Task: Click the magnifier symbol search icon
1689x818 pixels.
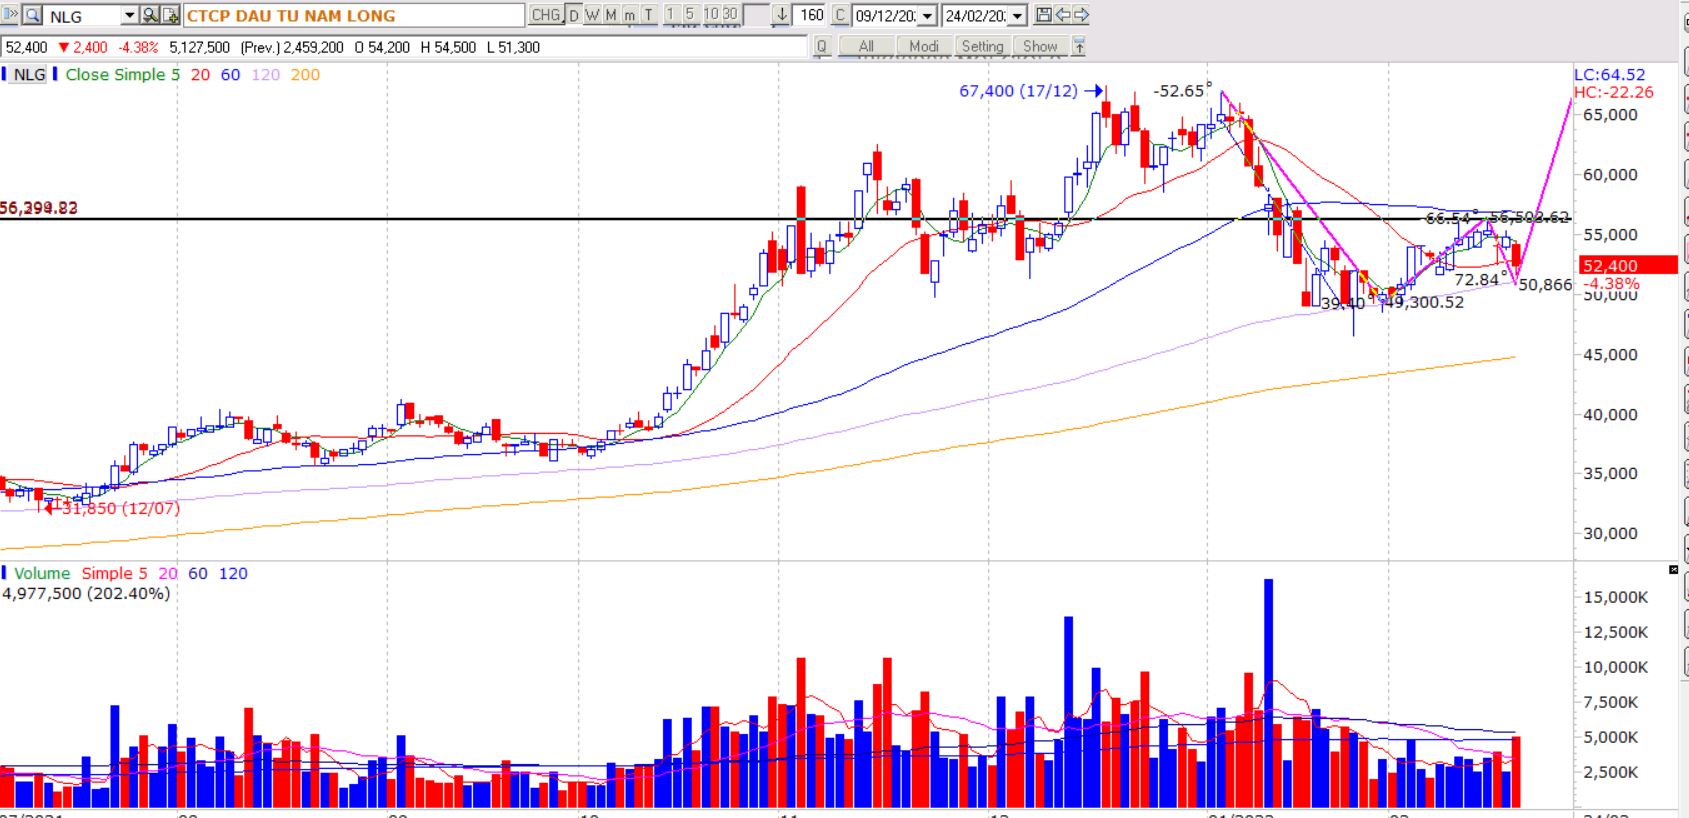Action: click(32, 15)
